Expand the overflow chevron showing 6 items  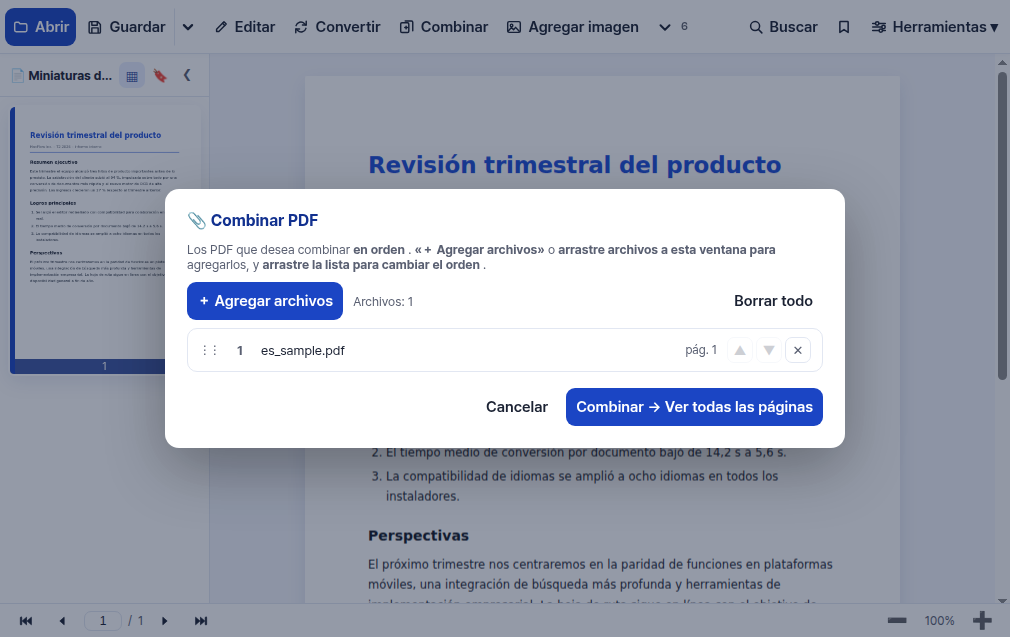click(665, 27)
